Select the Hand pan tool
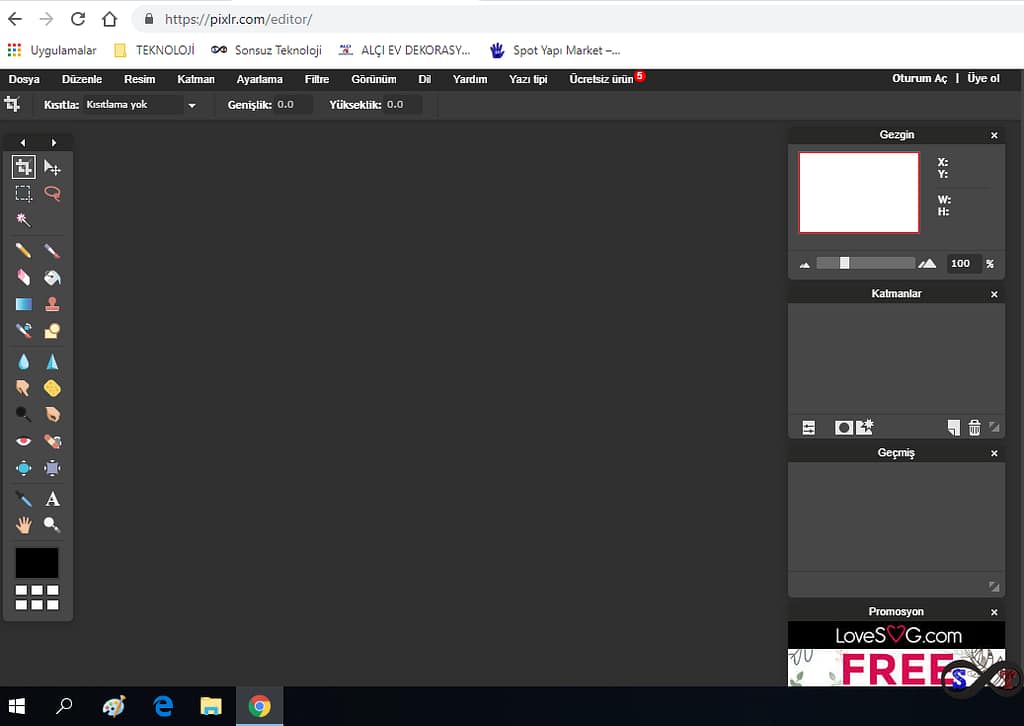Screen dimensions: 1024x726 [24, 524]
